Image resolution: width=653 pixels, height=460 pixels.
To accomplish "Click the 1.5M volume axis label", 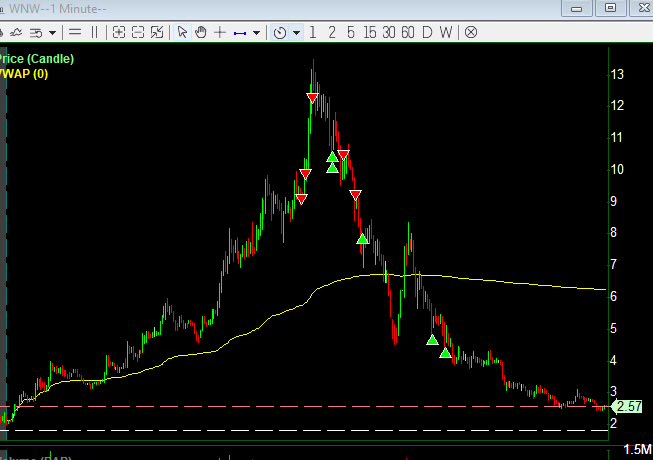I will pyautogui.click(x=637, y=450).
